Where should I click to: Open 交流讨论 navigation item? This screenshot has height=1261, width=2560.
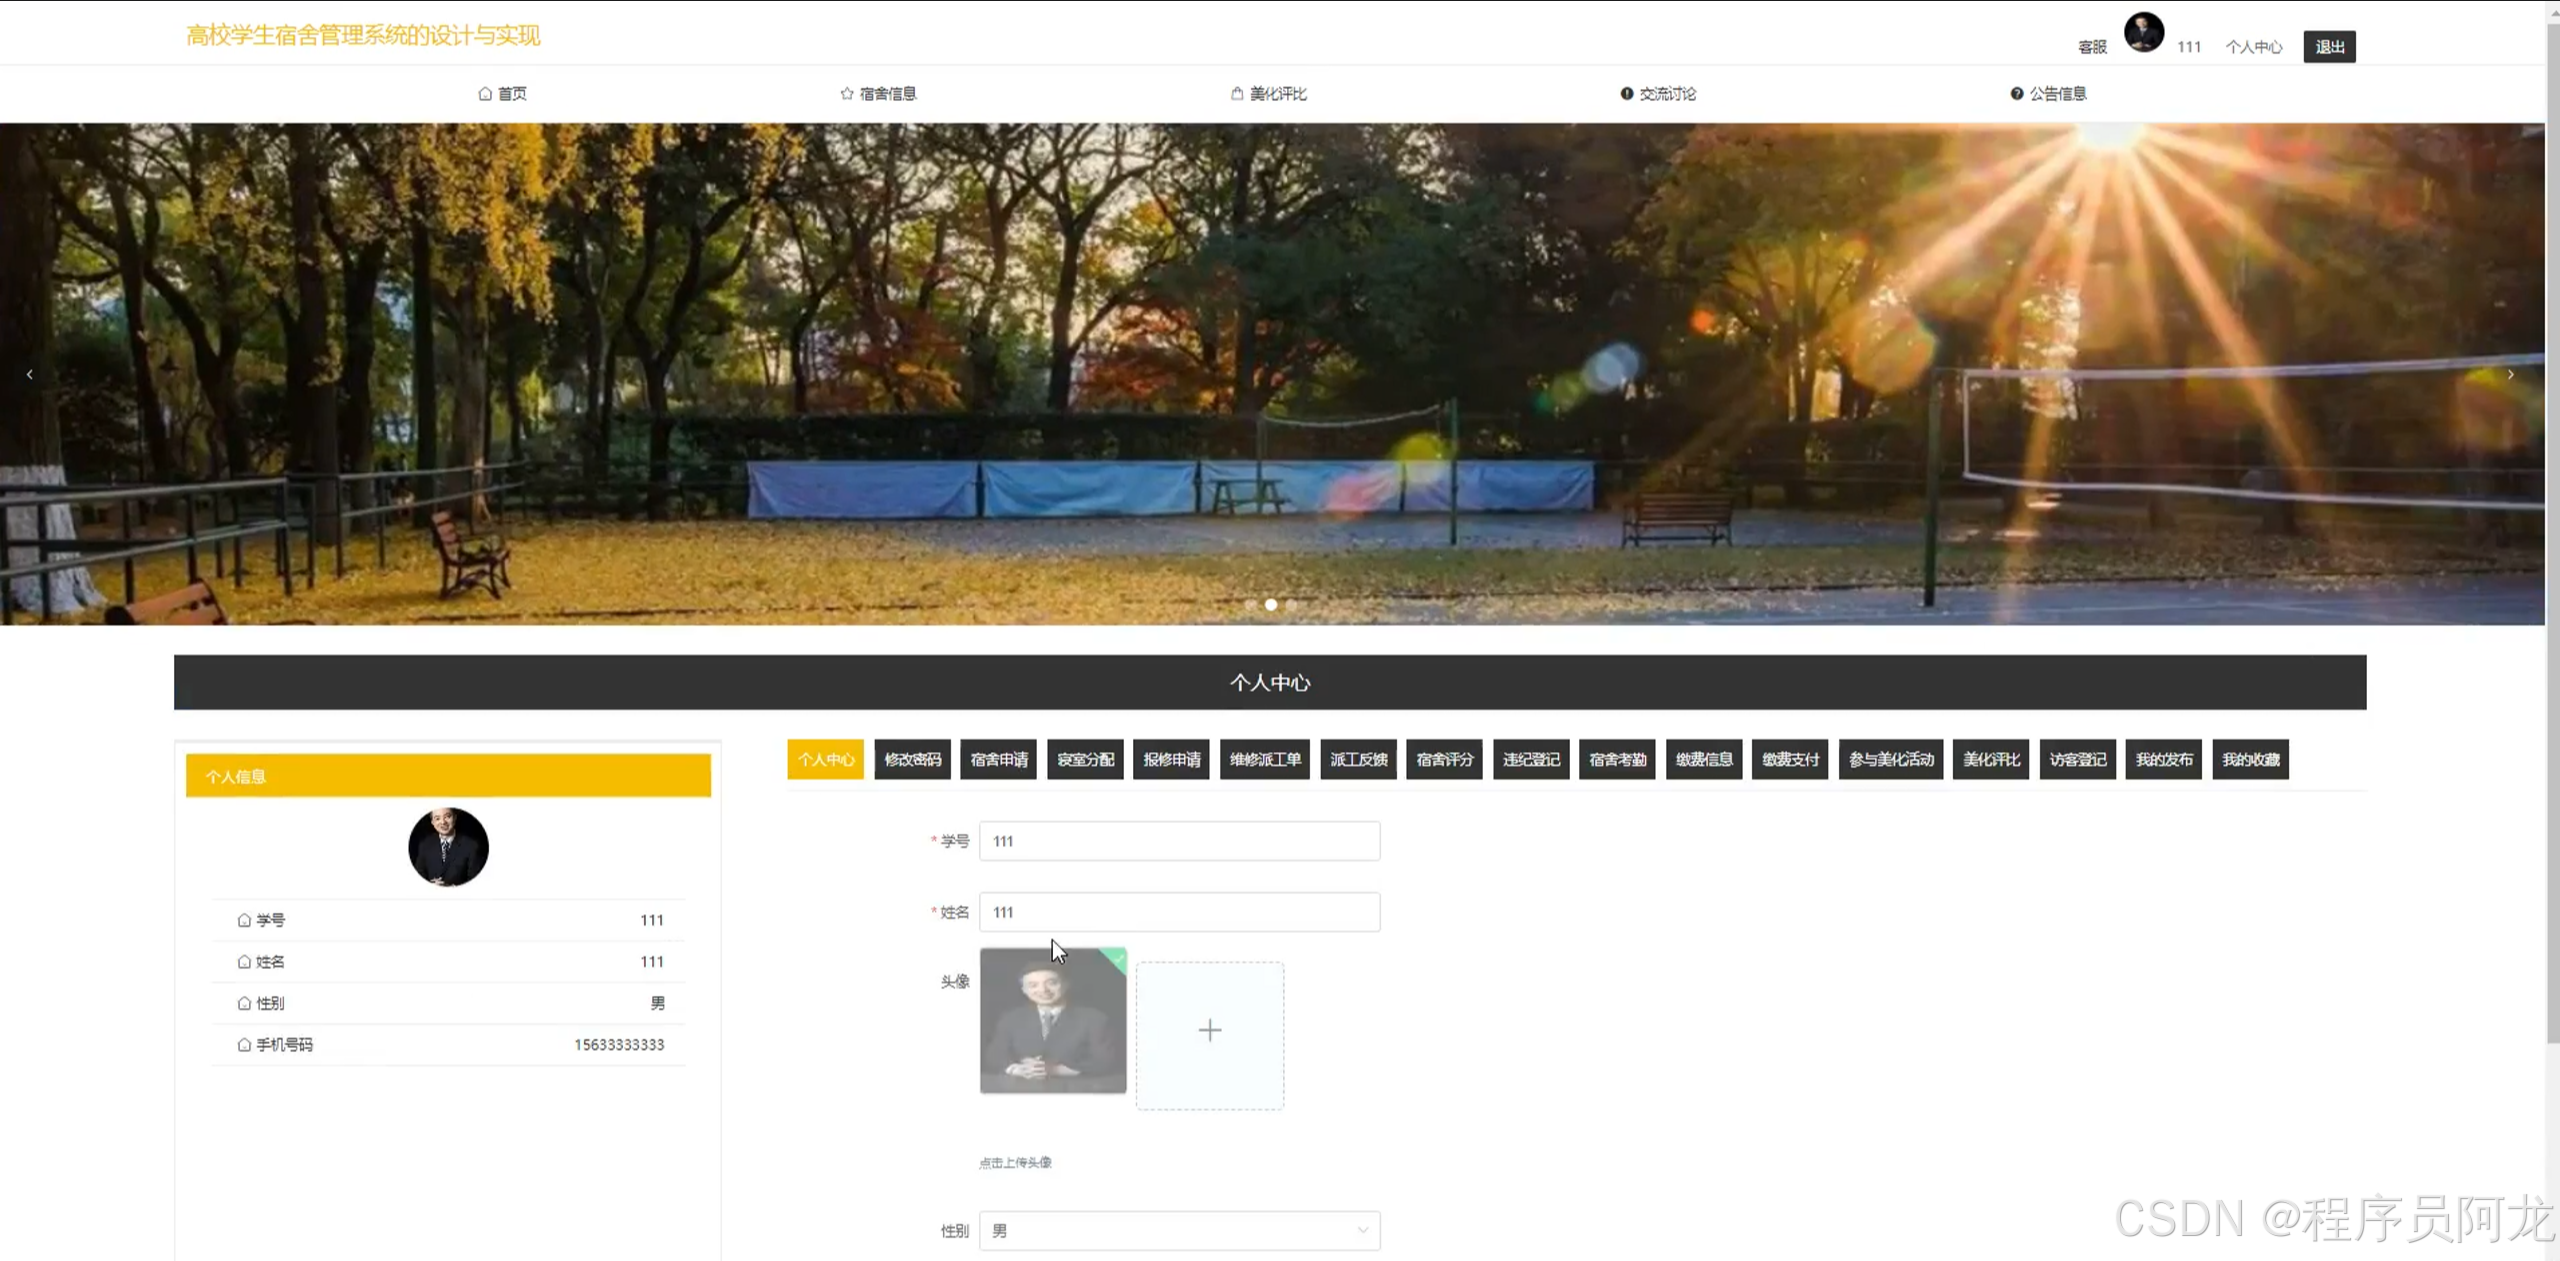point(1658,94)
